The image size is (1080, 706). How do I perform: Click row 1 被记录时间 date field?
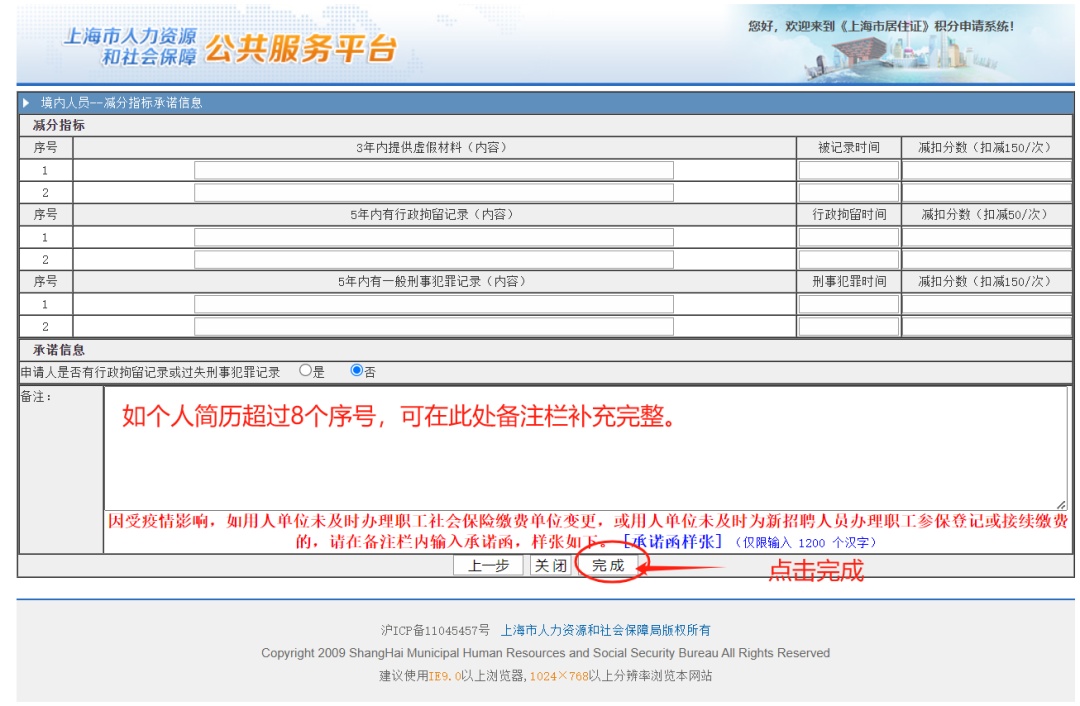[x=849, y=170]
